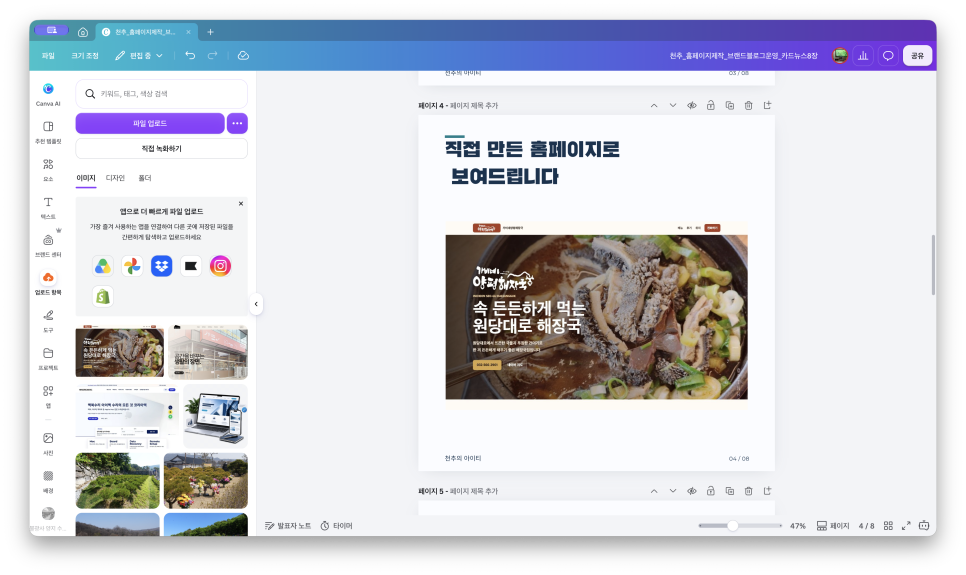This screenshot has height=575, width=966.
Task: Collapse the side panel arrow
Action: pyautogui.click(x=256, y=304)
